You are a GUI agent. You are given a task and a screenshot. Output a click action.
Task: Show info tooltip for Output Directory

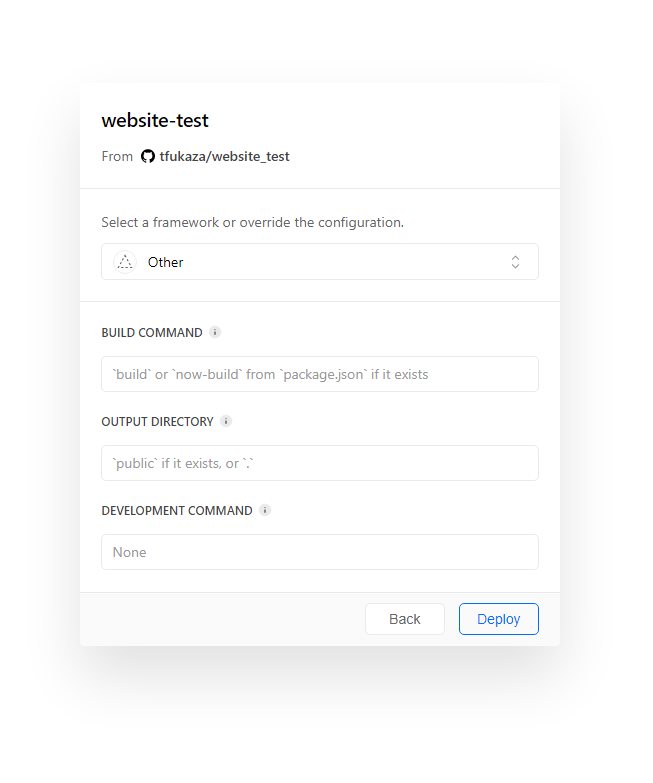point(226,421)
